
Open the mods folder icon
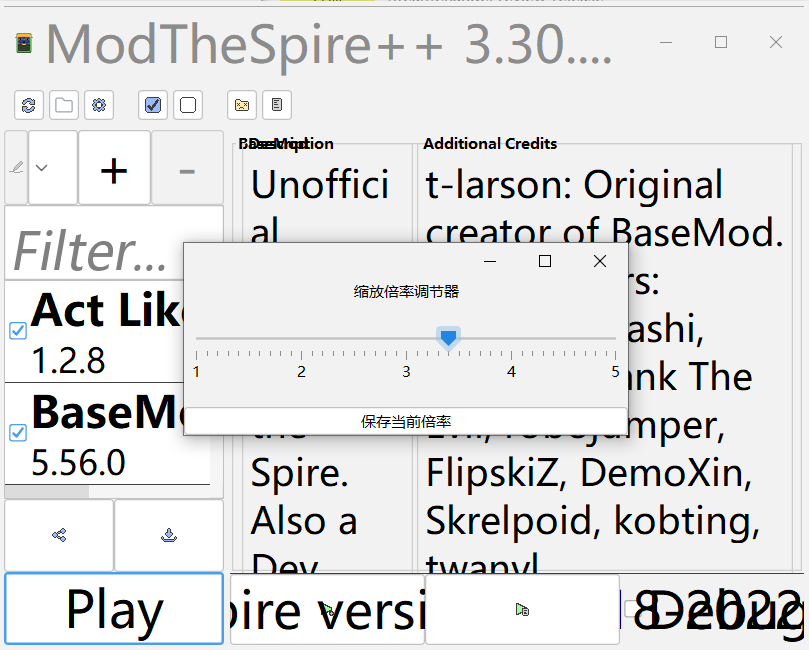[64, 105]
